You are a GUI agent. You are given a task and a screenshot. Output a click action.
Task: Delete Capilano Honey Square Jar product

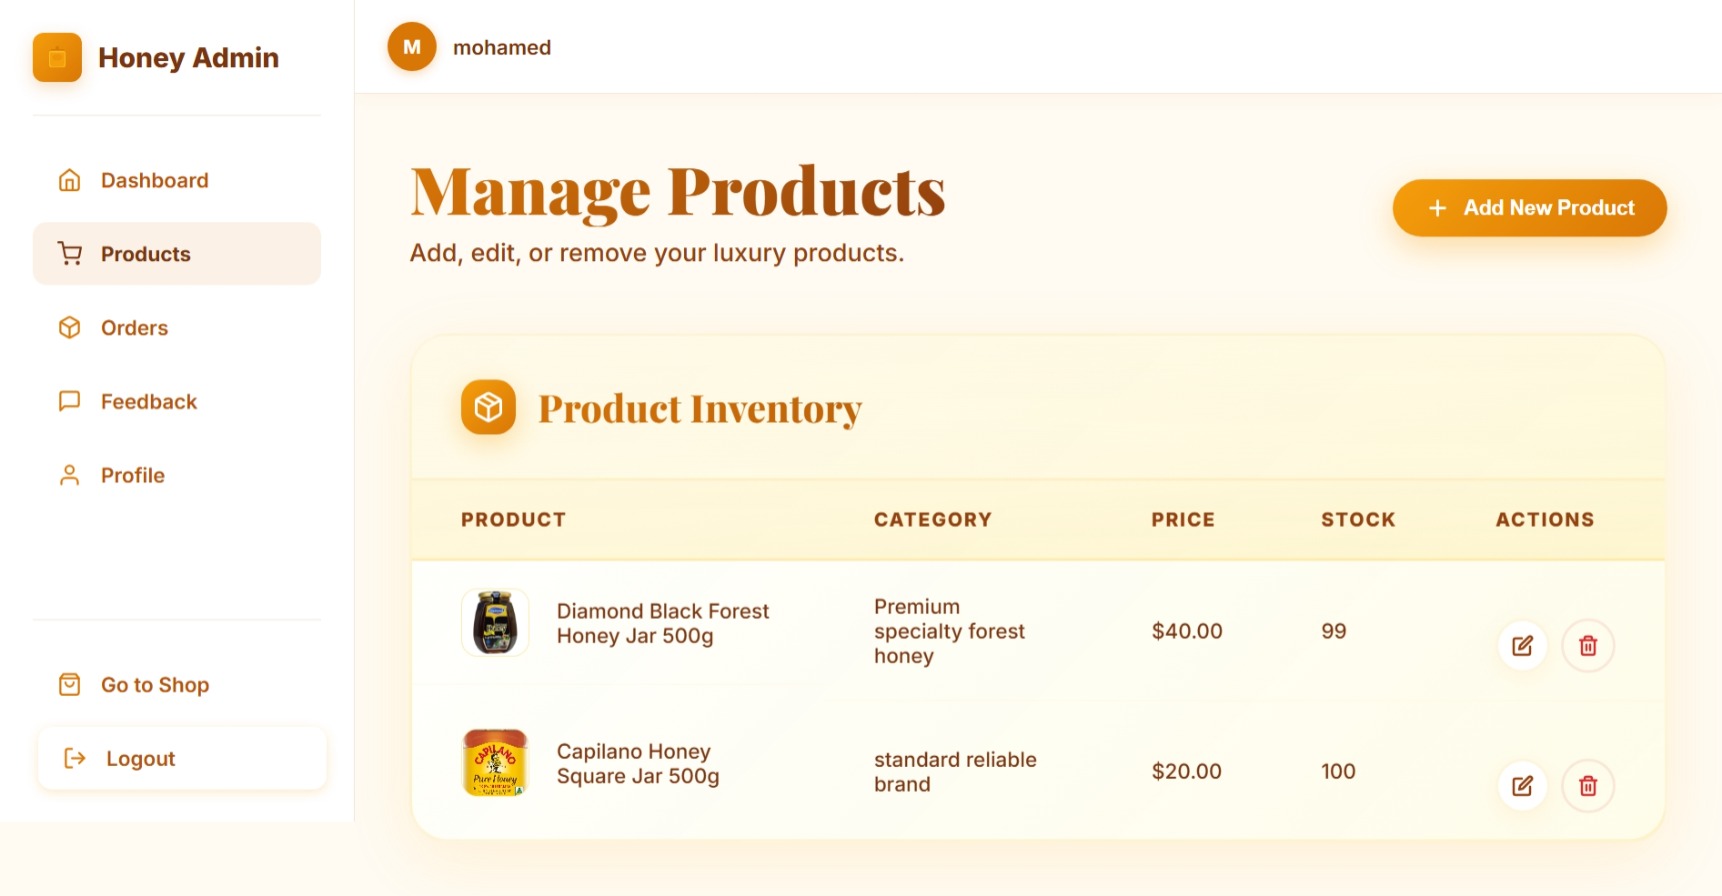pos(1588,786)
